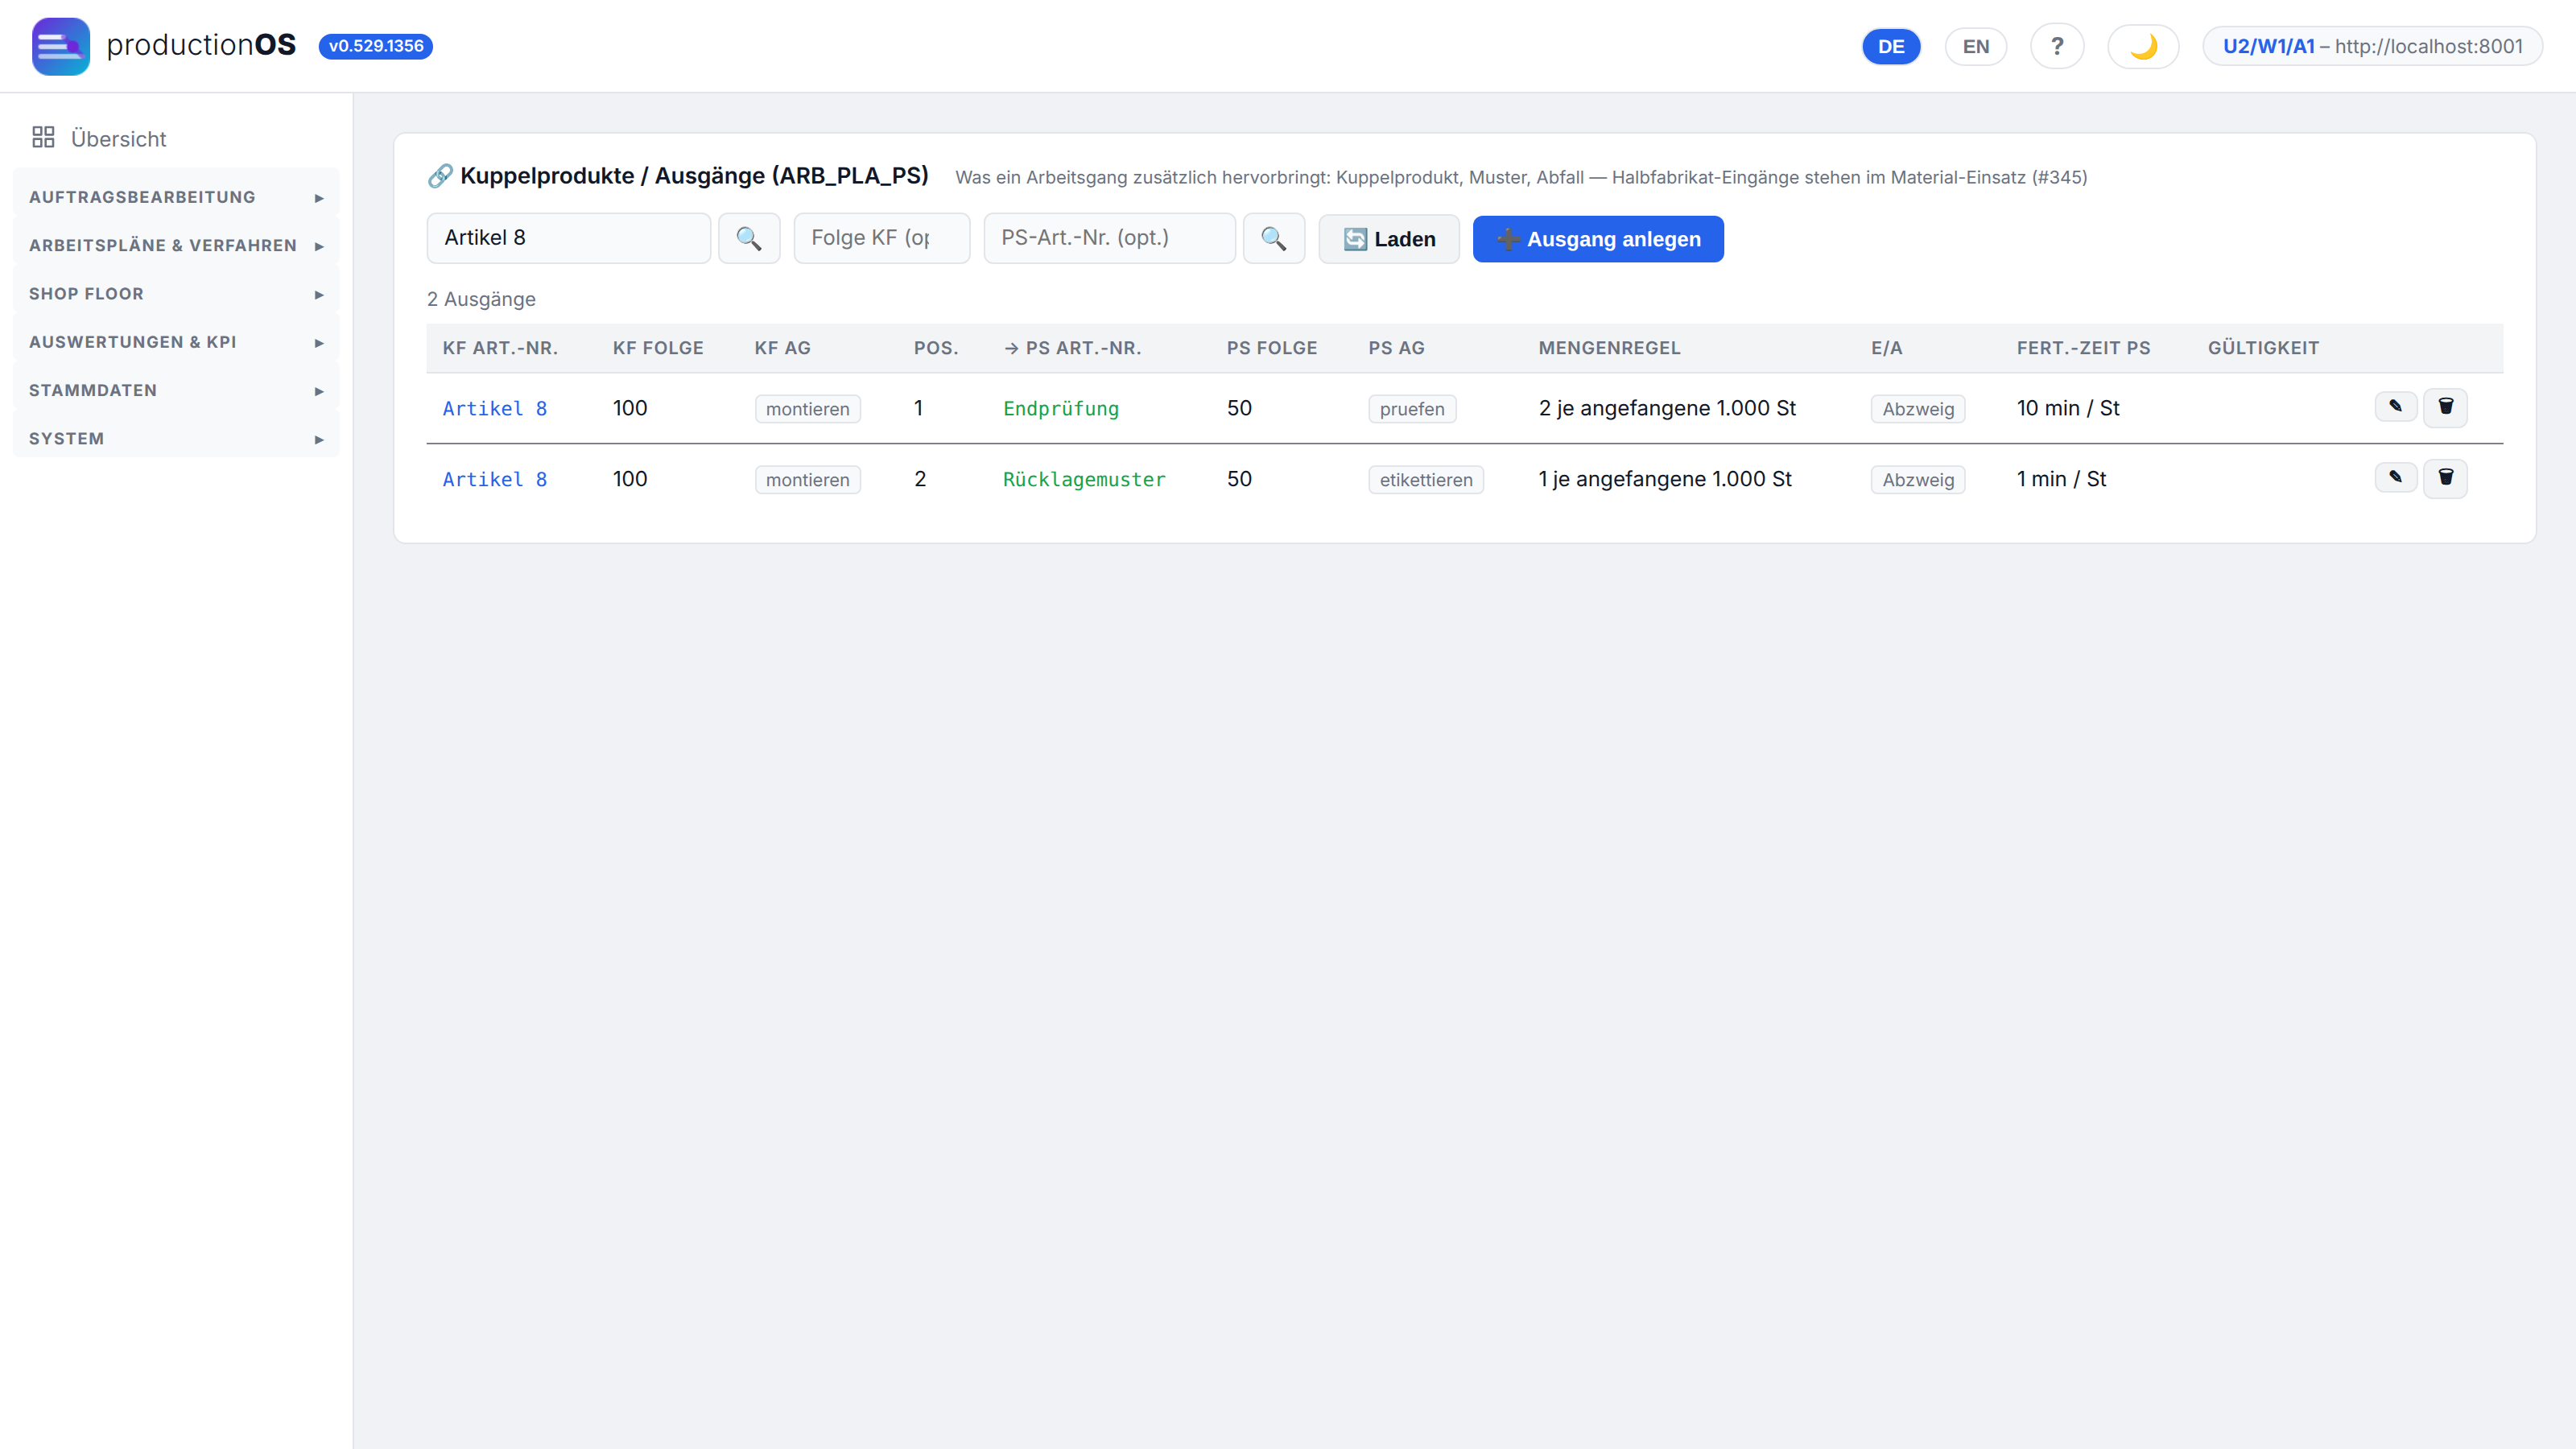The width and height of the screenshot is (2576, 1449).
Task: Open Artikel 8 link in the Rücklagemuster row
Action: click(495, 479)
